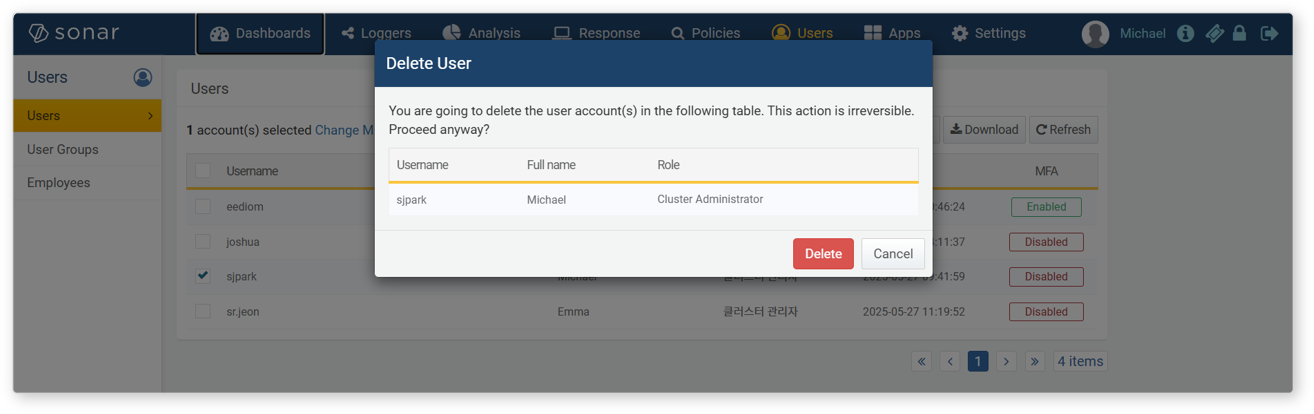Open the Apps grid menu

click(x=892, y=33)
